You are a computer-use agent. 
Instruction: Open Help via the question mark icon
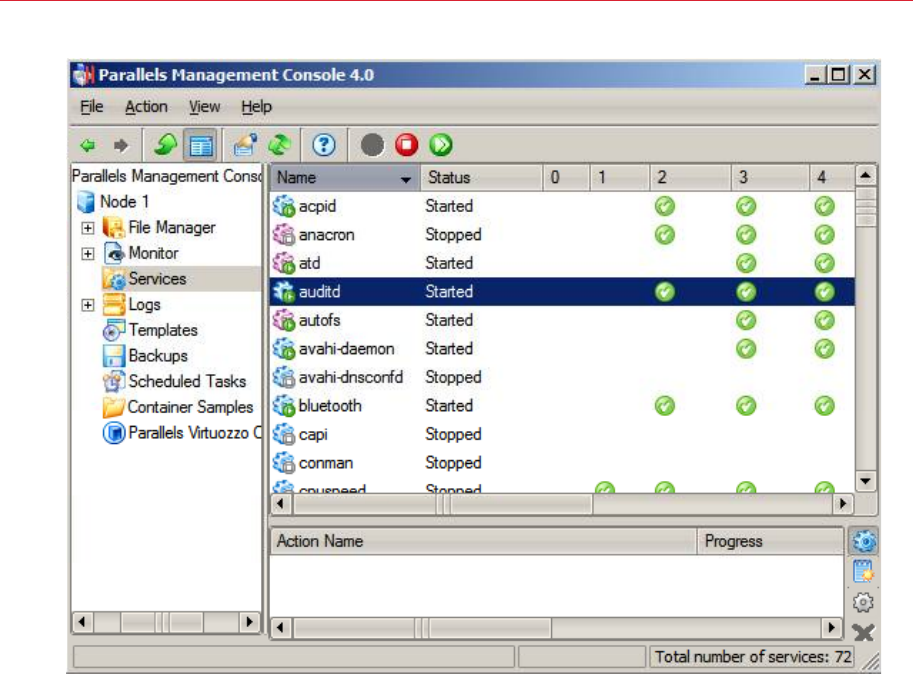[324, 145]
